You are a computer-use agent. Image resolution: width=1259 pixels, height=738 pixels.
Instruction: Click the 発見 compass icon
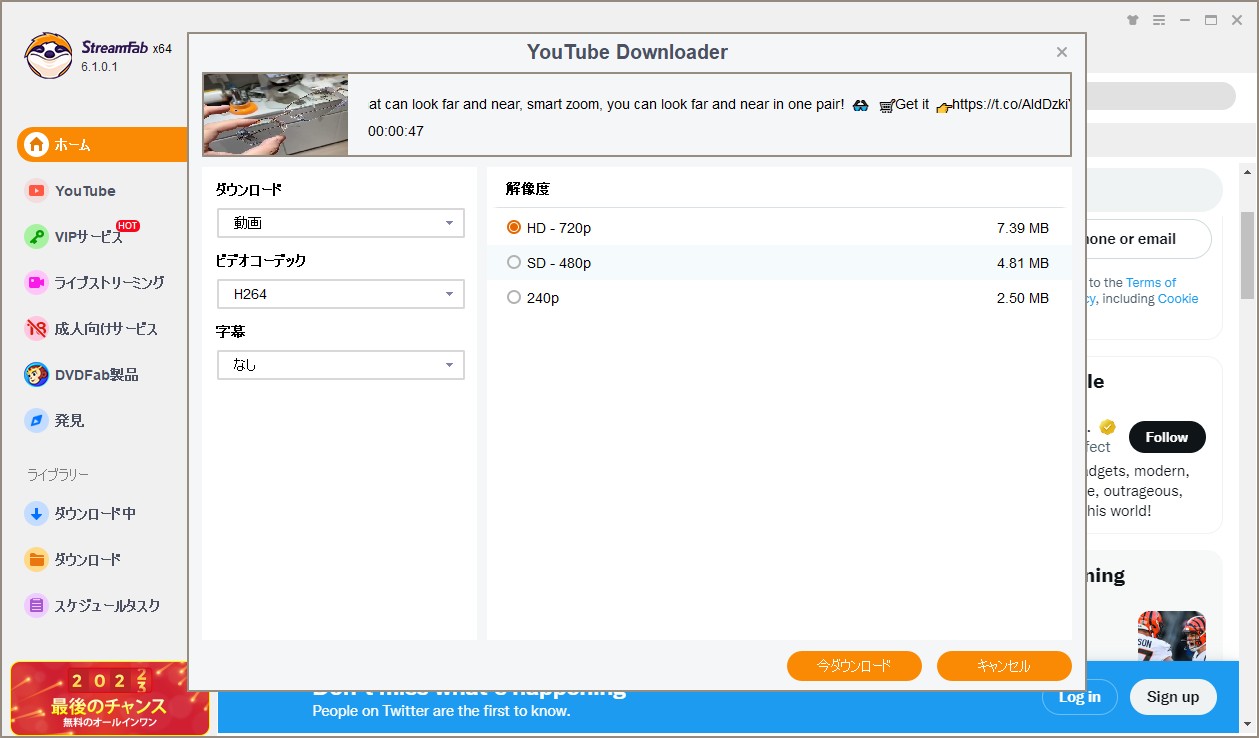(37, 421)
